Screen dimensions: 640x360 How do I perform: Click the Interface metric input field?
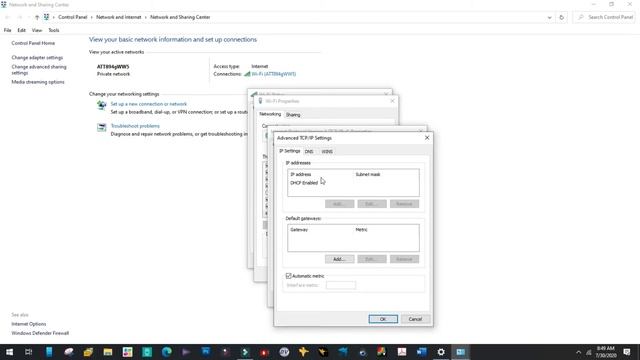(x=341, y=285)
